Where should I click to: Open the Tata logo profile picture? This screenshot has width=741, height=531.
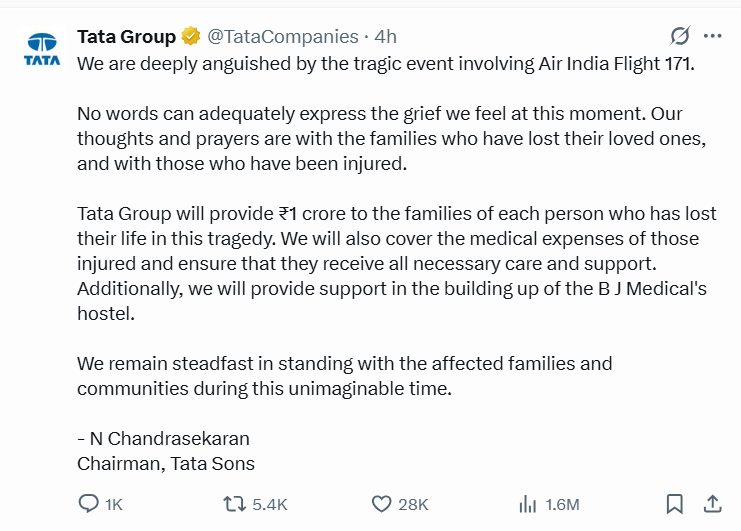click(x=42, y=49)
